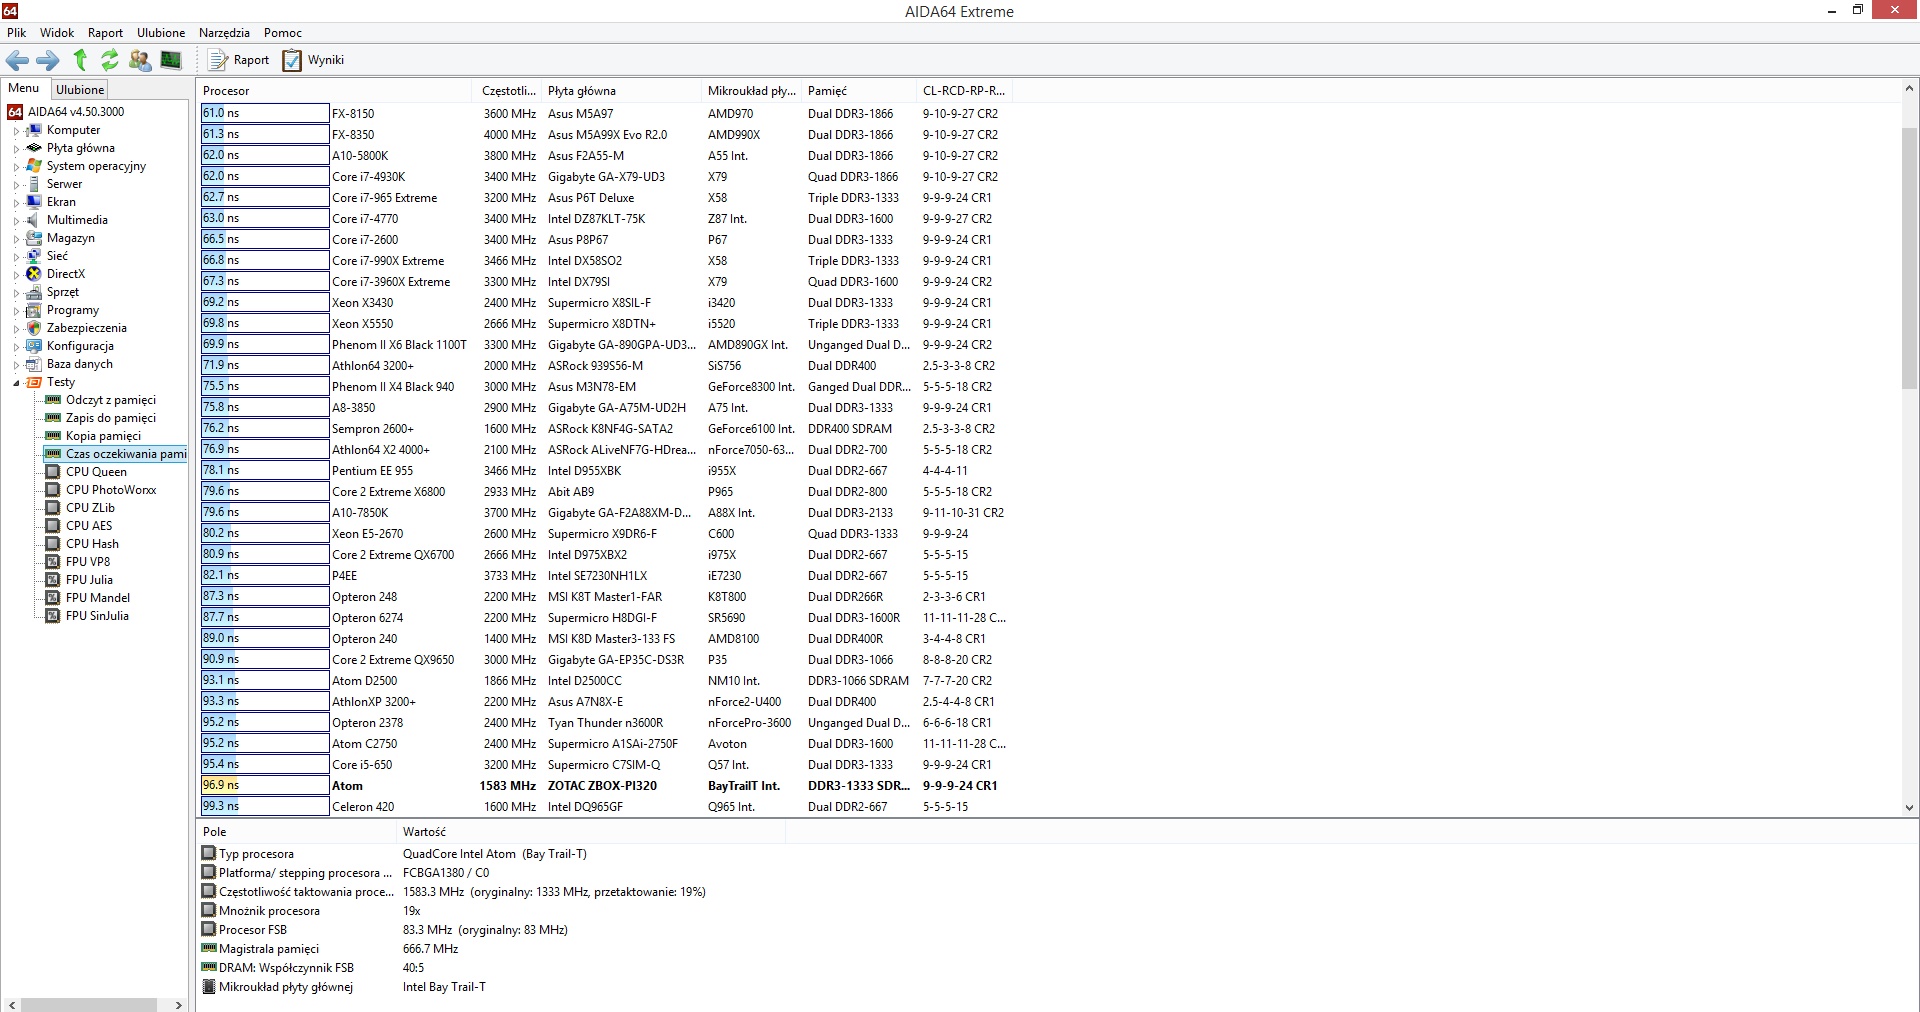1920x1012 pixels.
Task: Switch to the Ulubione tab in sidebar
Action: [80, 89]
